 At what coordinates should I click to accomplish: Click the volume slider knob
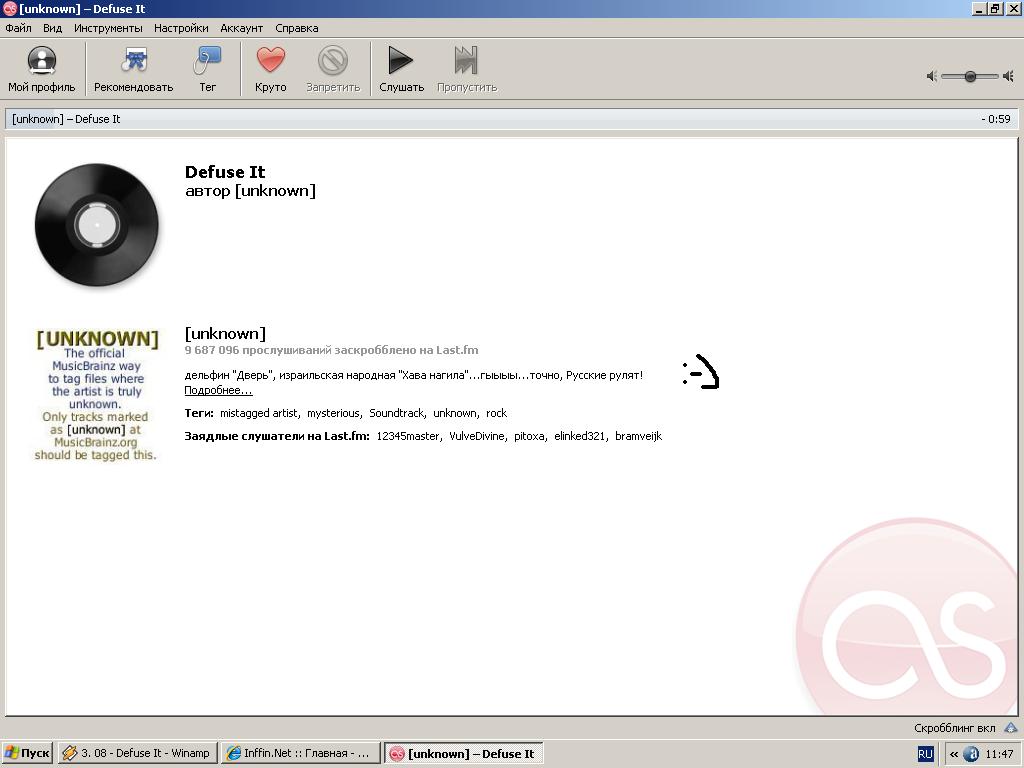[970, 76]
